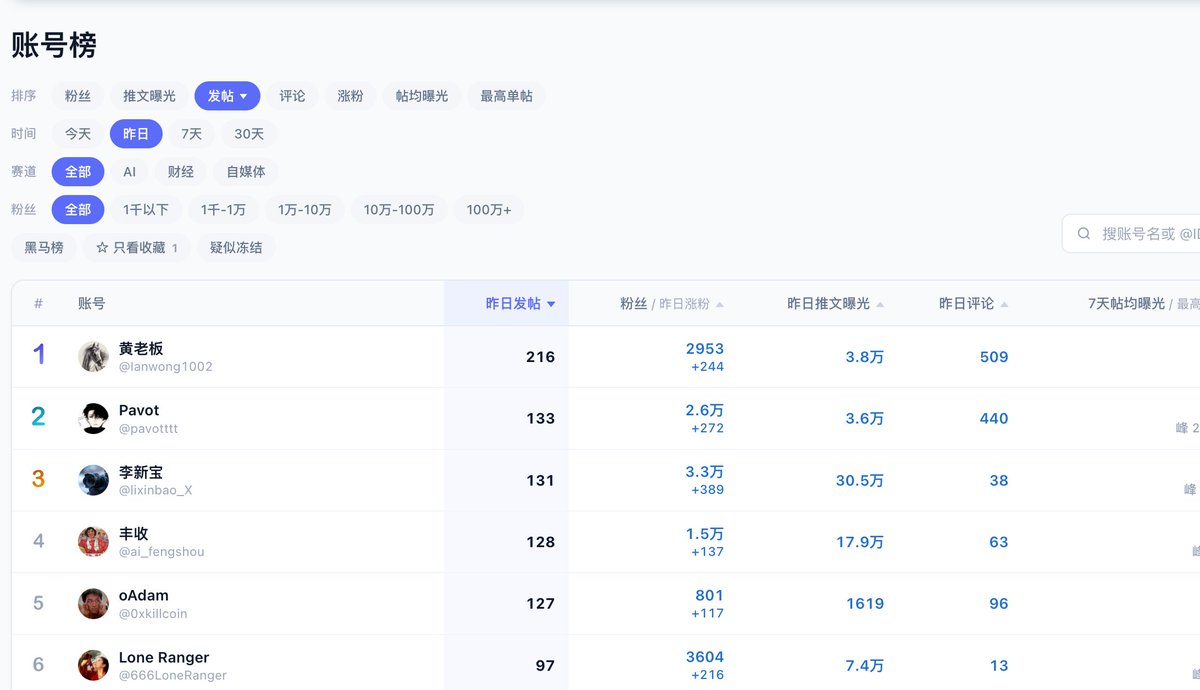Filter followers 10万-100万
Screen dimensions: 1200x690
click(x=399, y=210)
